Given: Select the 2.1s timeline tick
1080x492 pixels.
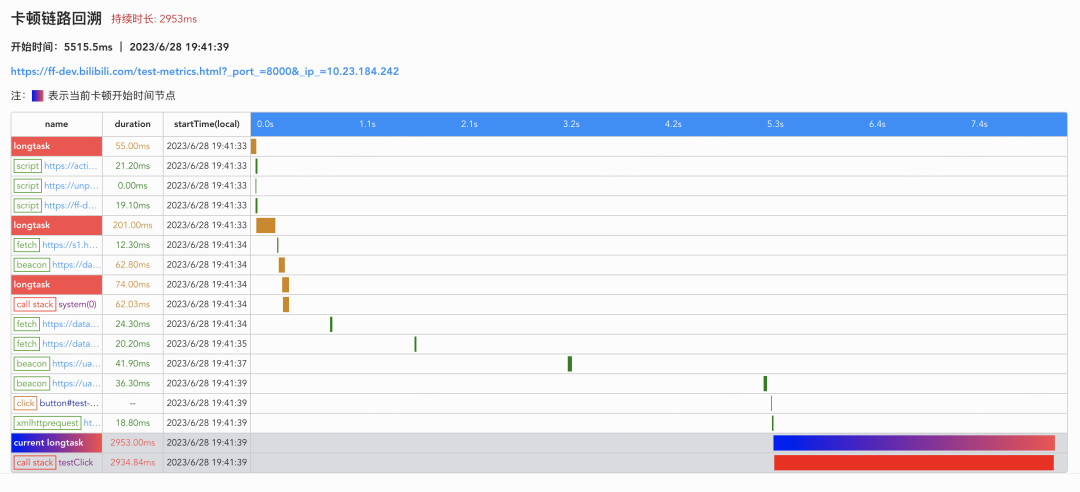Looking at the screenshot, I should 469,124.
